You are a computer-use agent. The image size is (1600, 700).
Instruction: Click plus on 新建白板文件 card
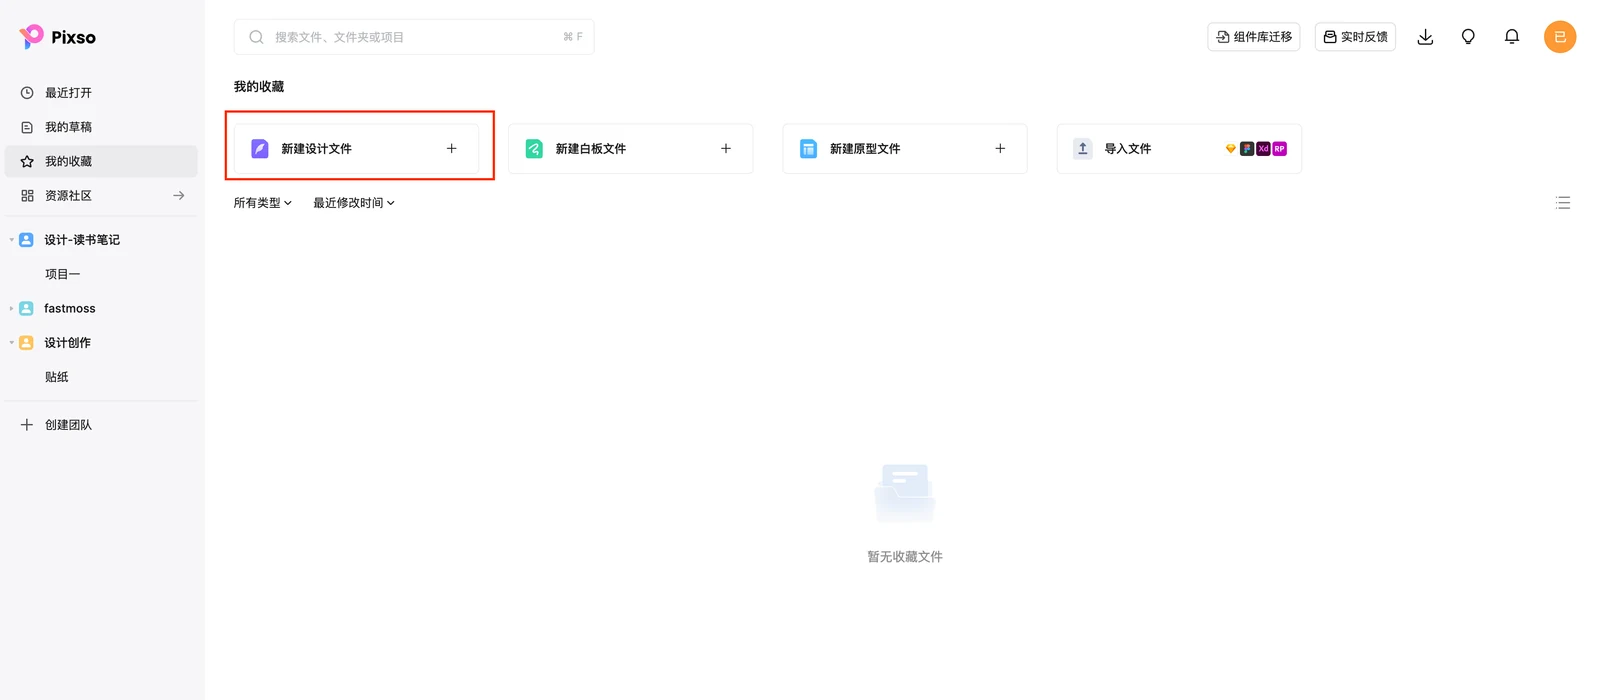[726, 149]
